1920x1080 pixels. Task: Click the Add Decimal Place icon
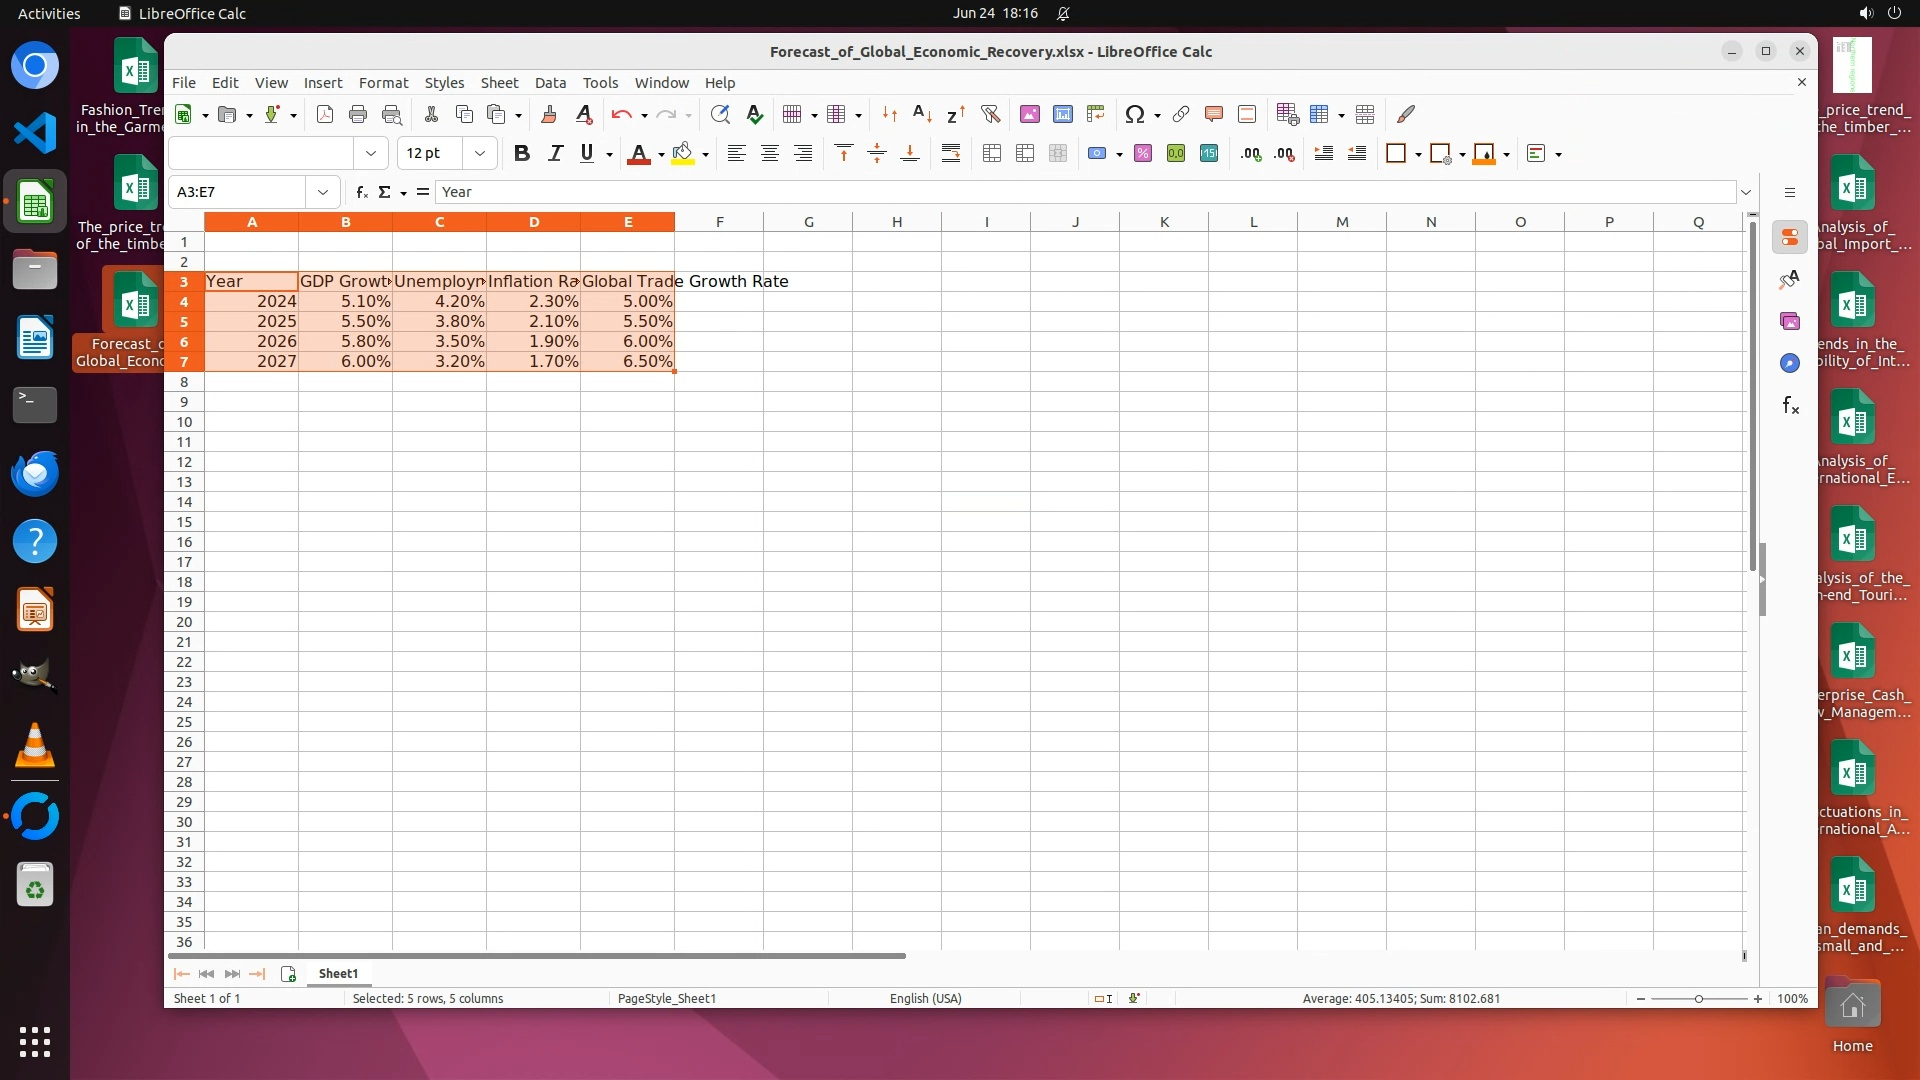point(1250,153)
